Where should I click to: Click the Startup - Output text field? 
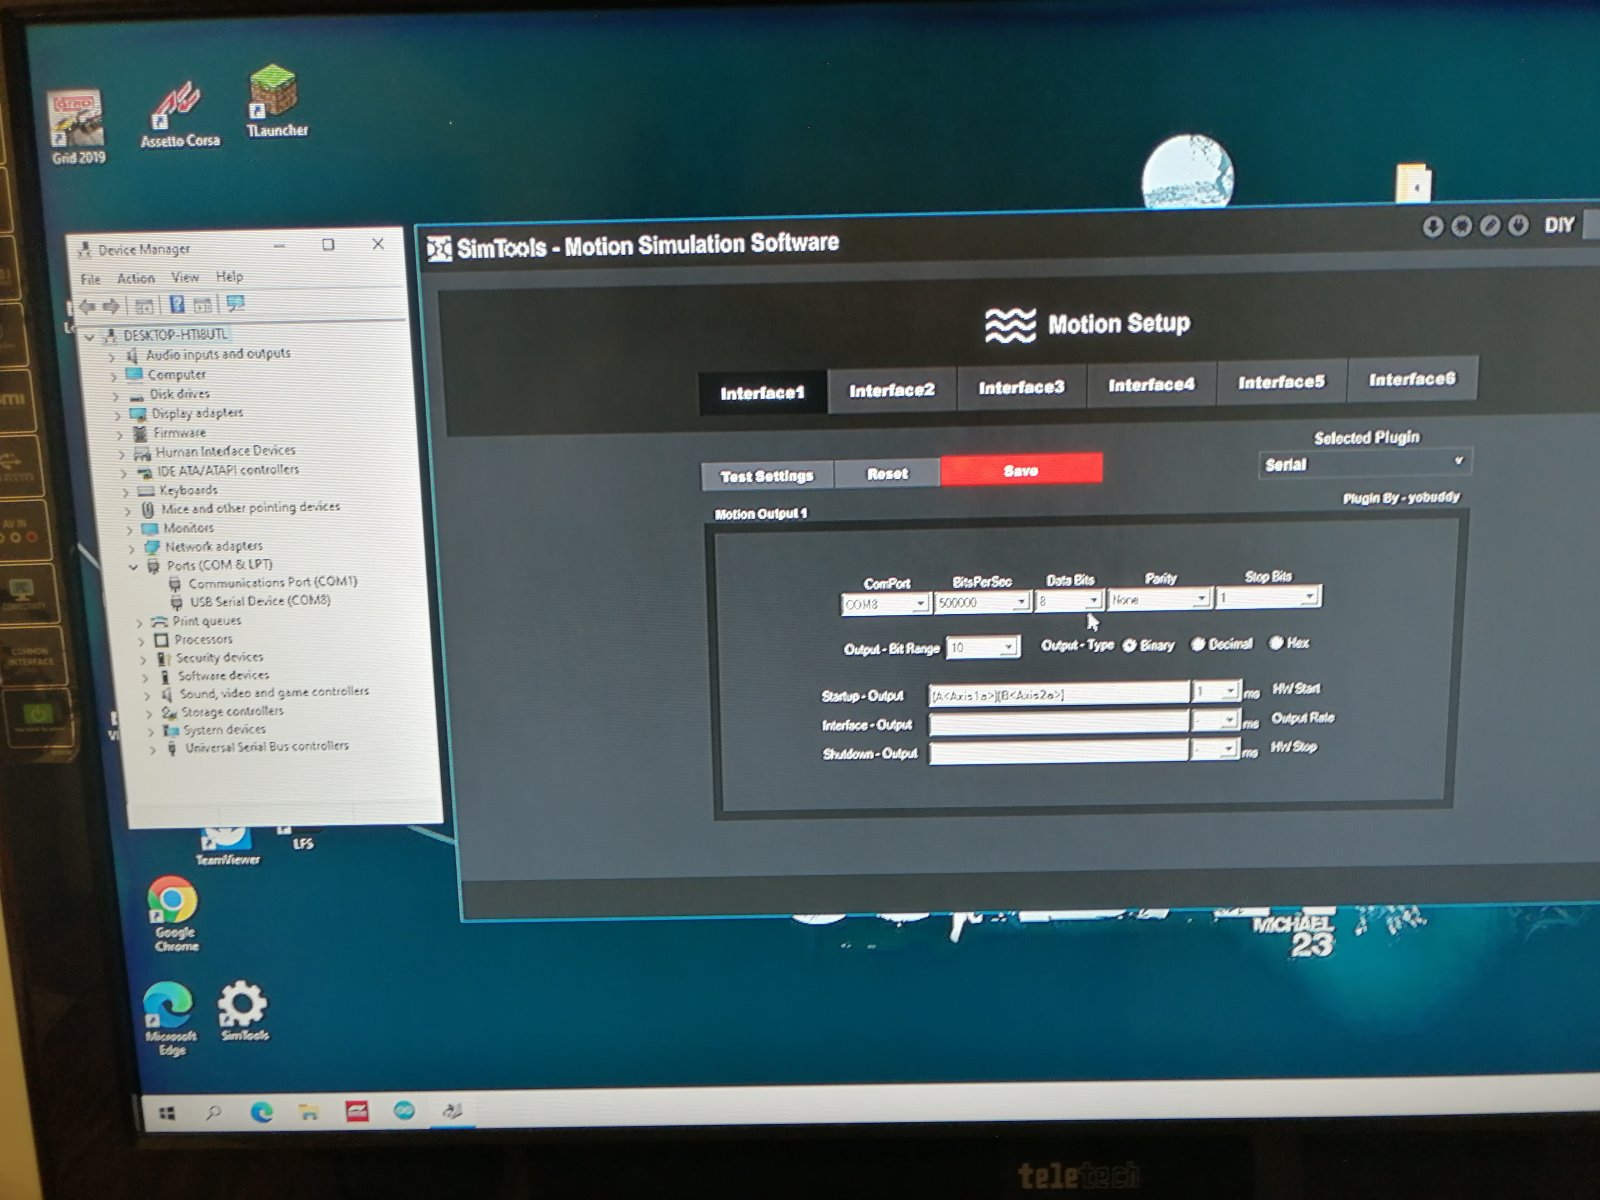[x=1059, y=694]
